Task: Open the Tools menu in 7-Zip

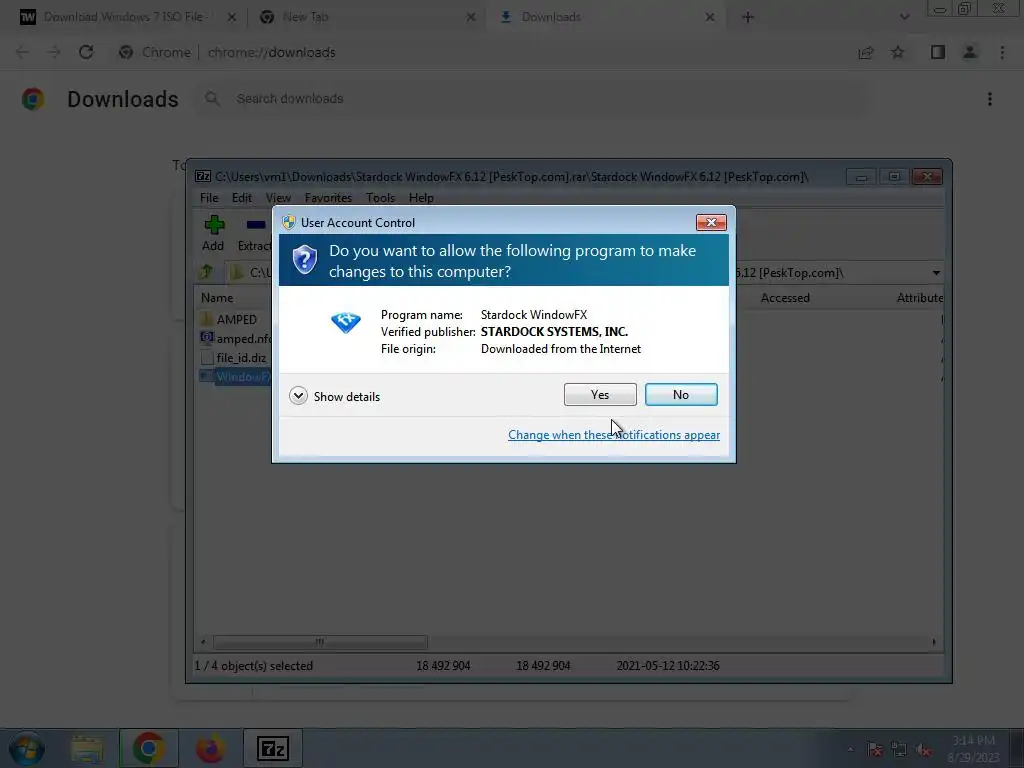Action: pyautogui.click(x=380, y=198)
